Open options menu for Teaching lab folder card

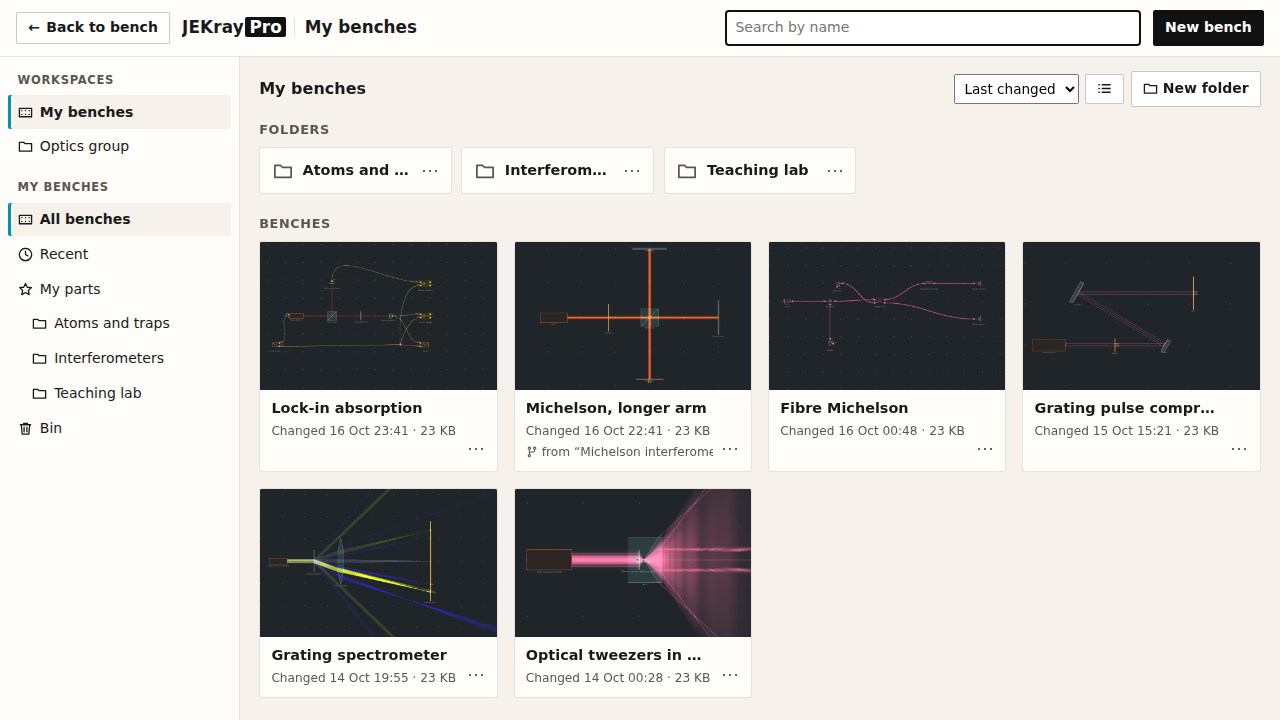[835, 171]
